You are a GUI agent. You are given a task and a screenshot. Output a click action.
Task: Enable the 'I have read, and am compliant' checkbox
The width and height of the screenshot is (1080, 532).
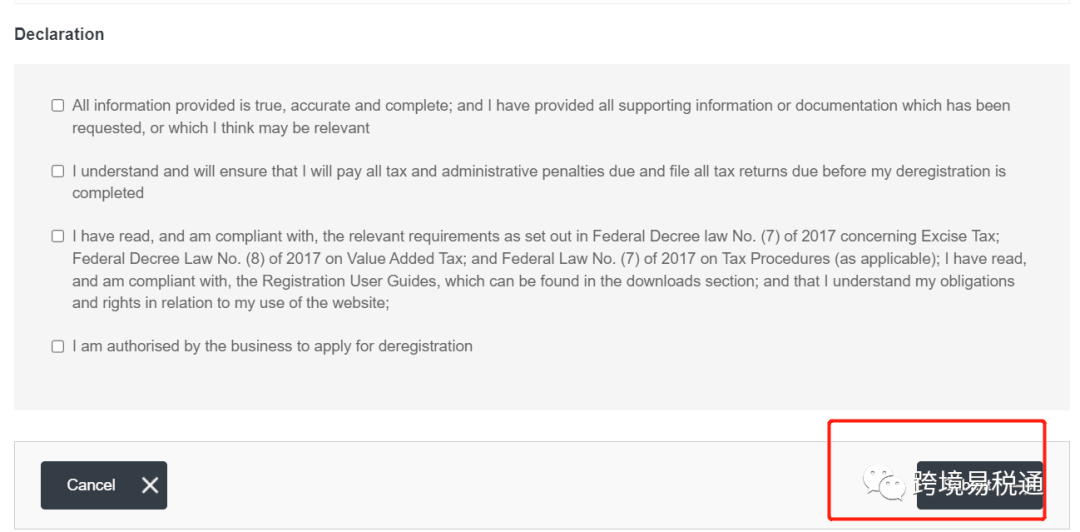click(x=58, y=236)
